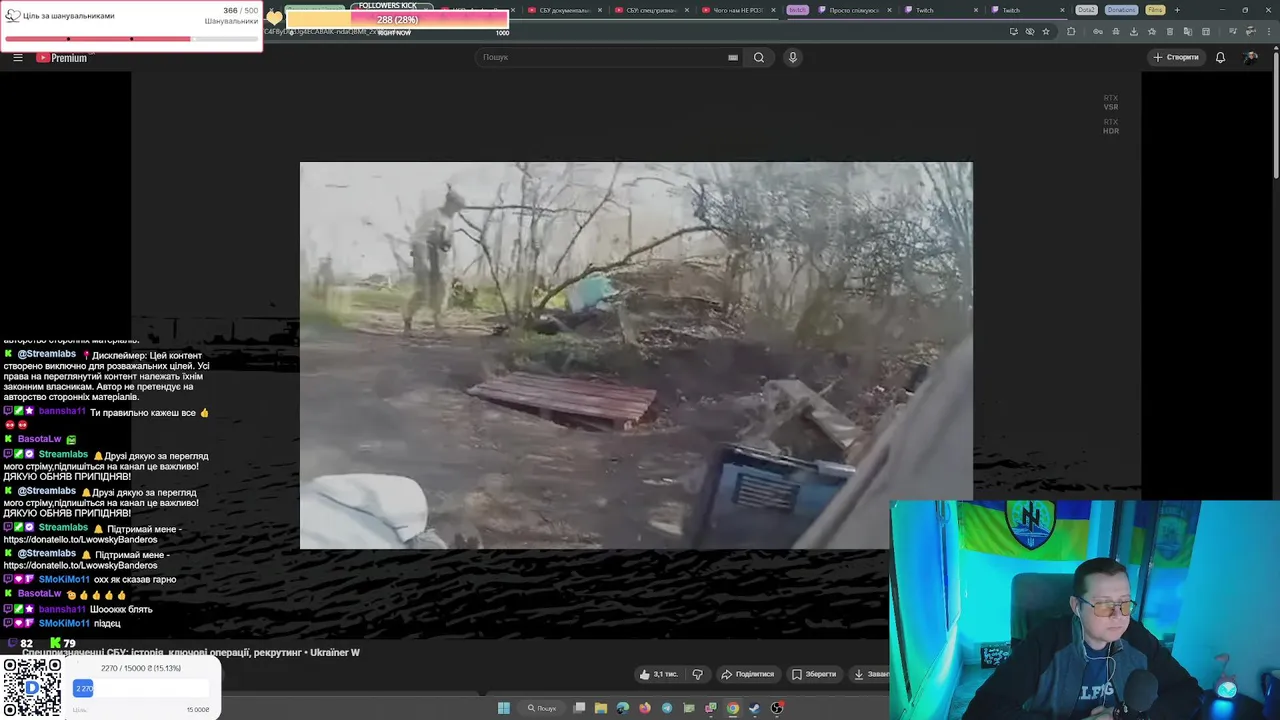Expand the Donations tab group

coord(1121,10)
